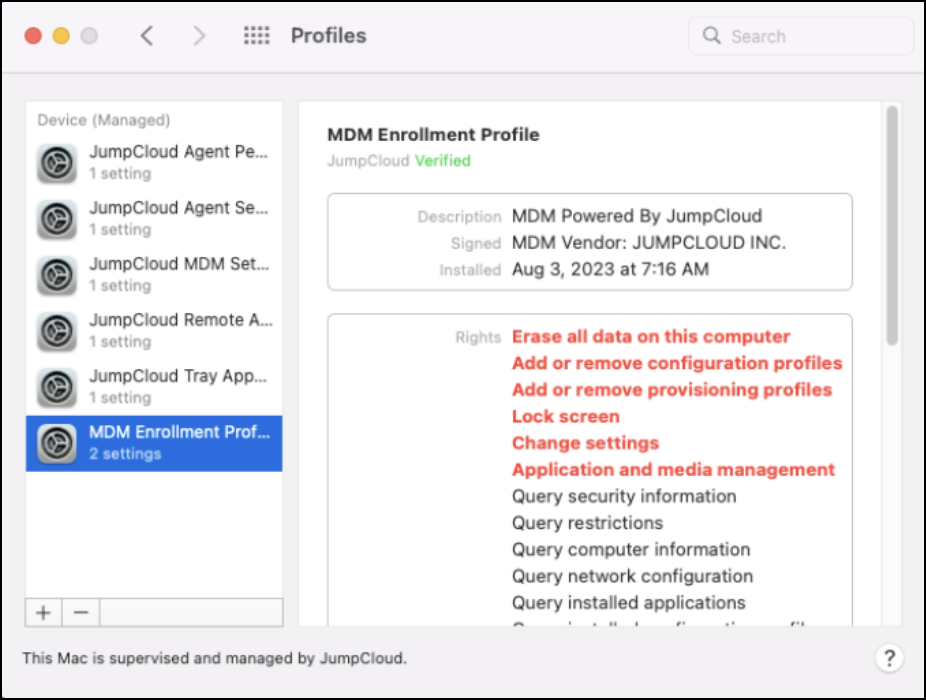Click the back navigation arrow

(147, 36)
